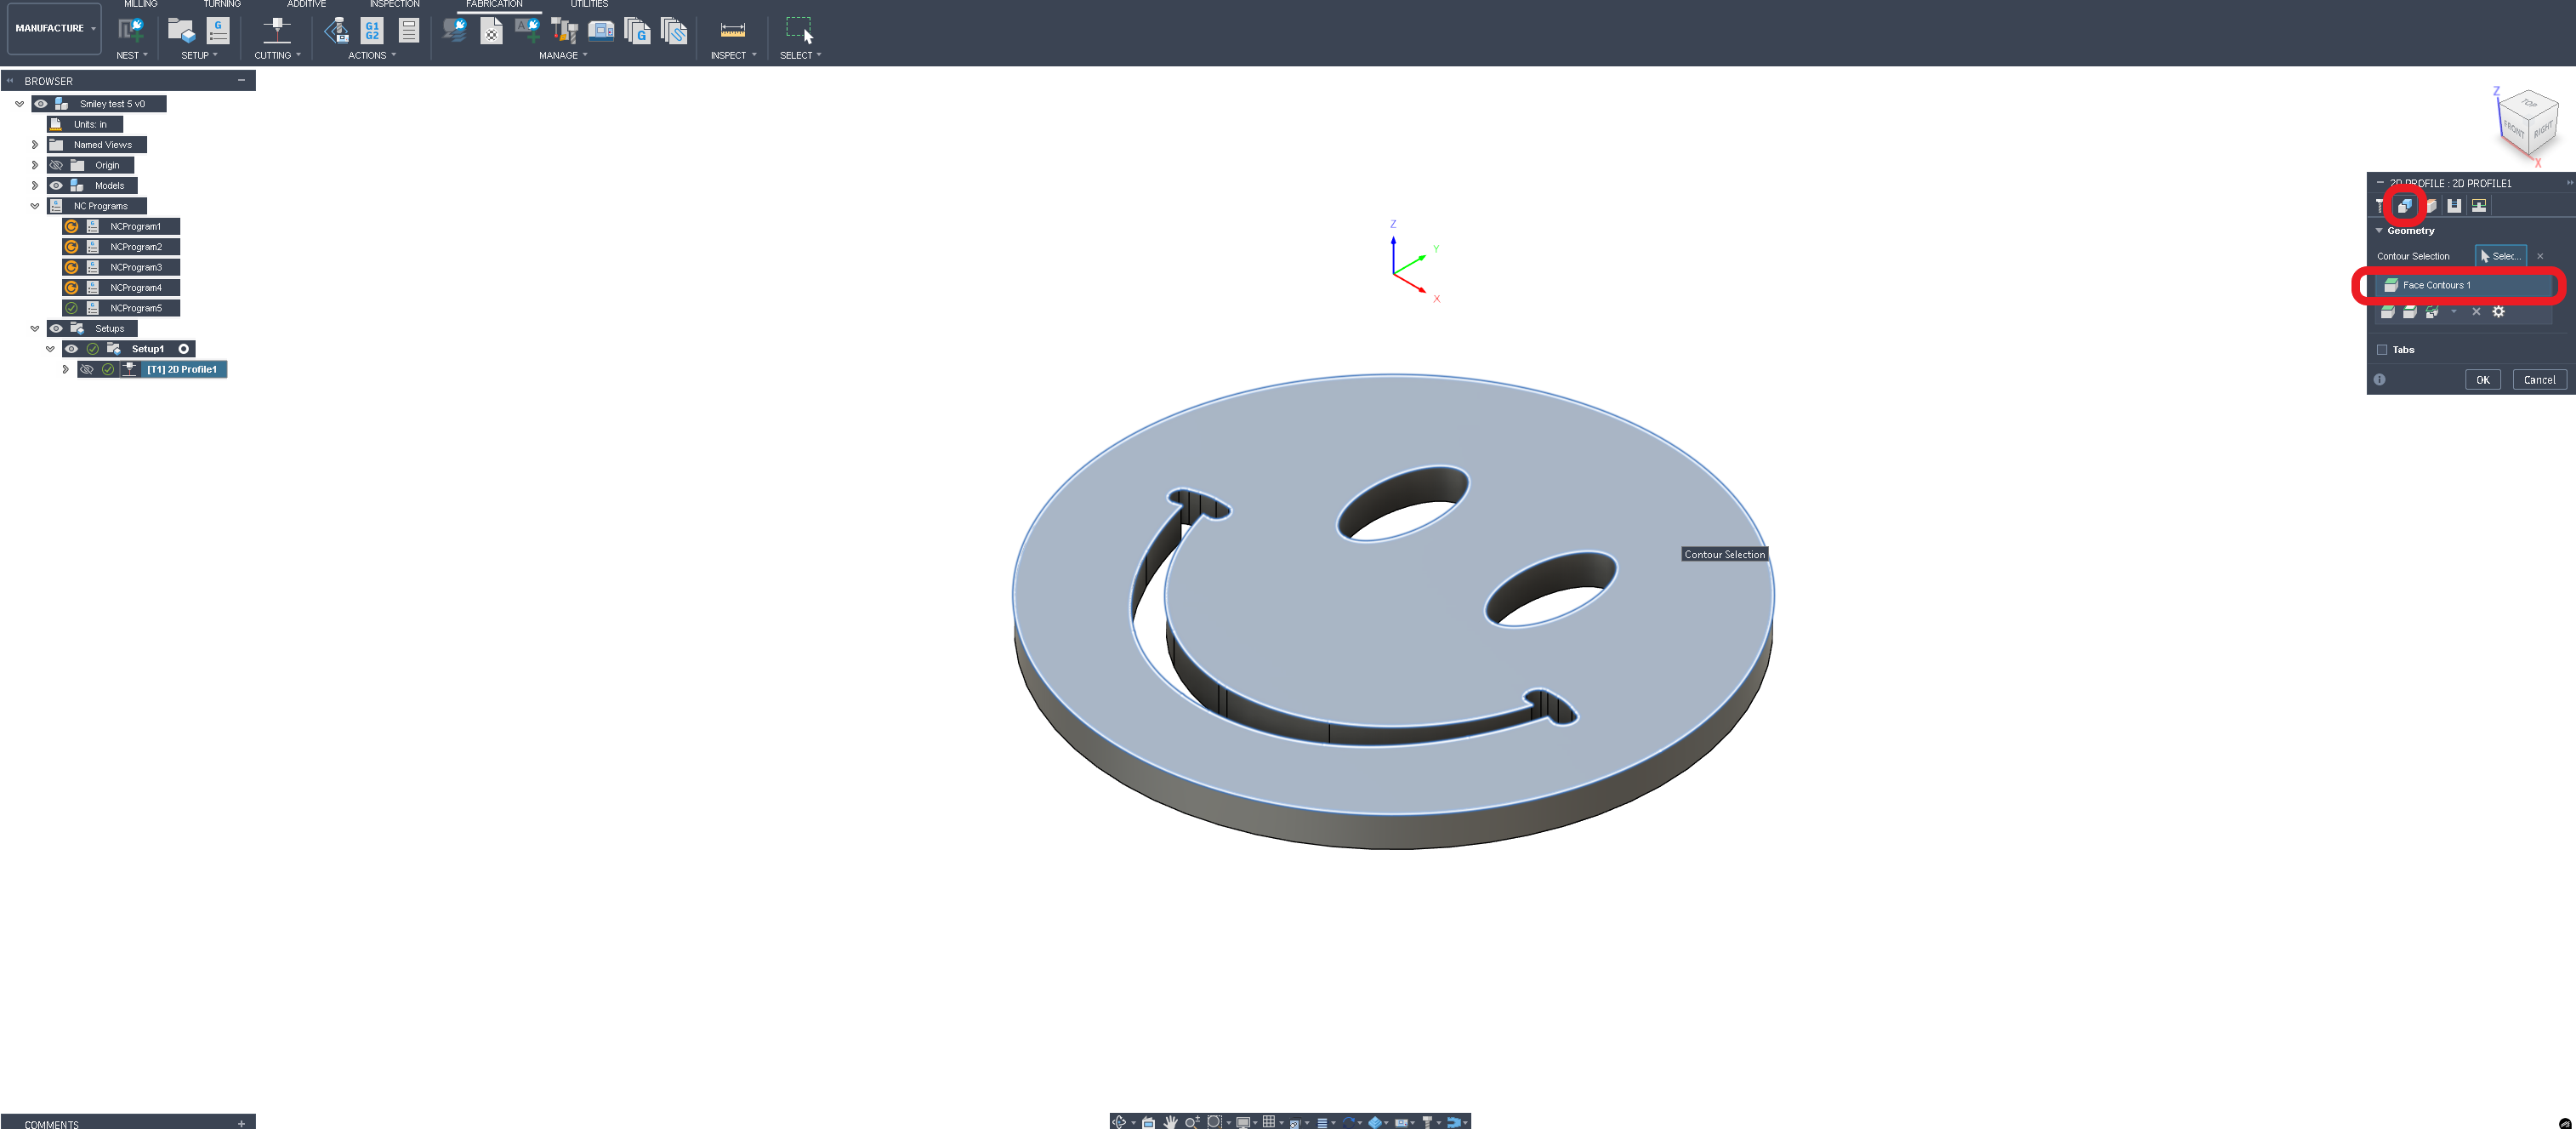Open the Machine Library icon
Viewport: 2576px width, 1129px height.
pos(601,31)
